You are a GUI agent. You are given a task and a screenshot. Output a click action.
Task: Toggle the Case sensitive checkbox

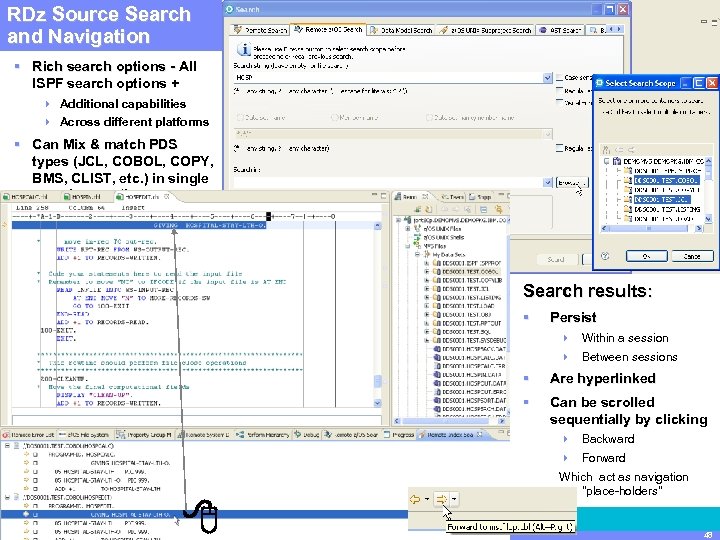point(559,78)
